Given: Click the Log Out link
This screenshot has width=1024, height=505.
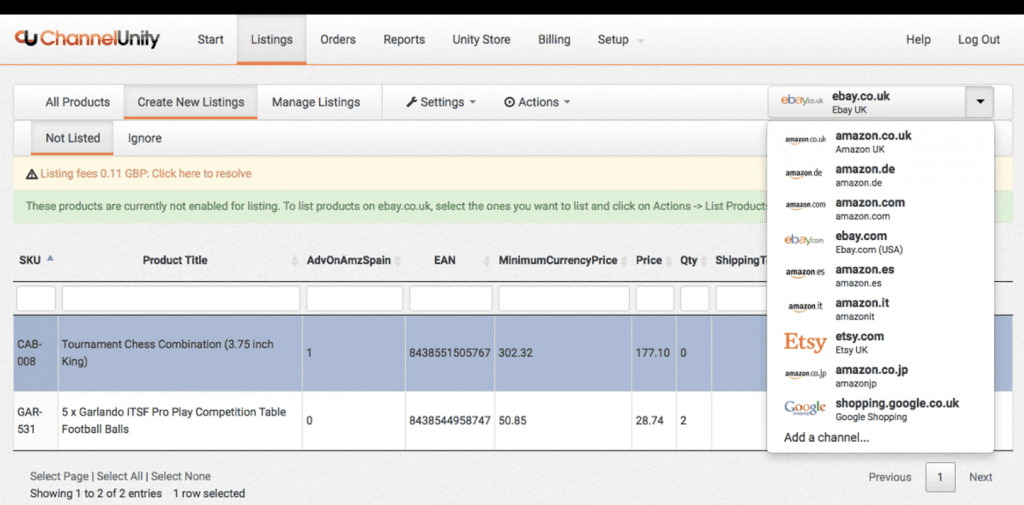Looking at the screenshot, I should click(978, 40).
